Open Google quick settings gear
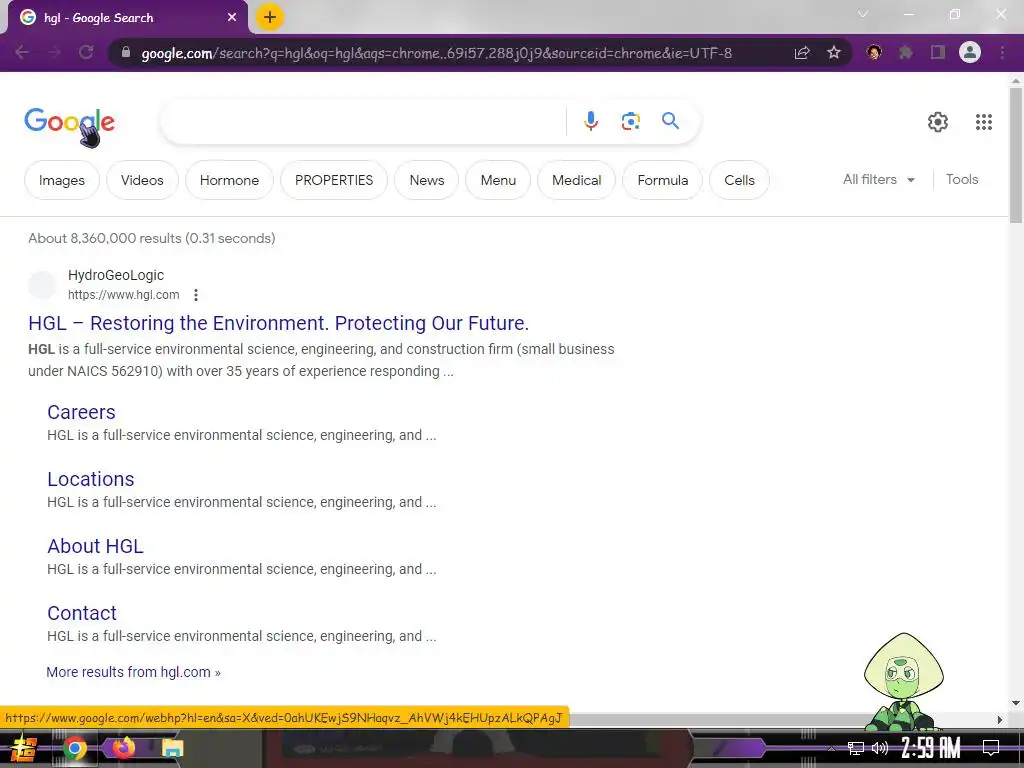The width and height of the screenshot is (1024, 768). pyautogui.click(x=938, y=122)
